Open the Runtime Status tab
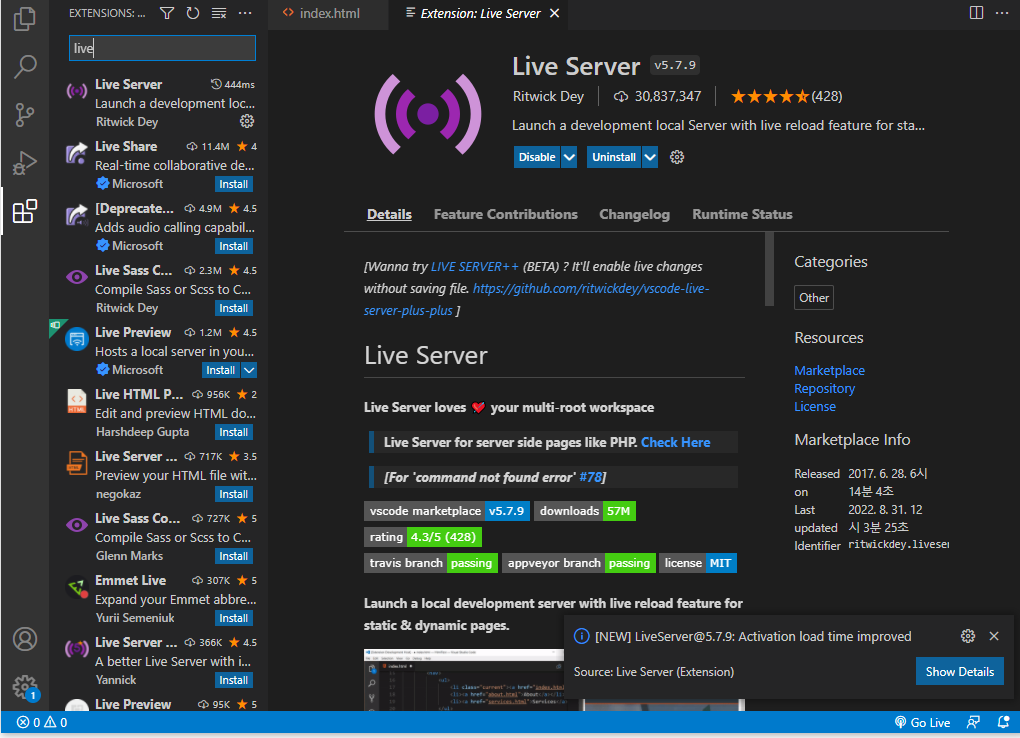The height and width of the screenshot is (738, 1020). pyautogui.click(x=742, y=214)
